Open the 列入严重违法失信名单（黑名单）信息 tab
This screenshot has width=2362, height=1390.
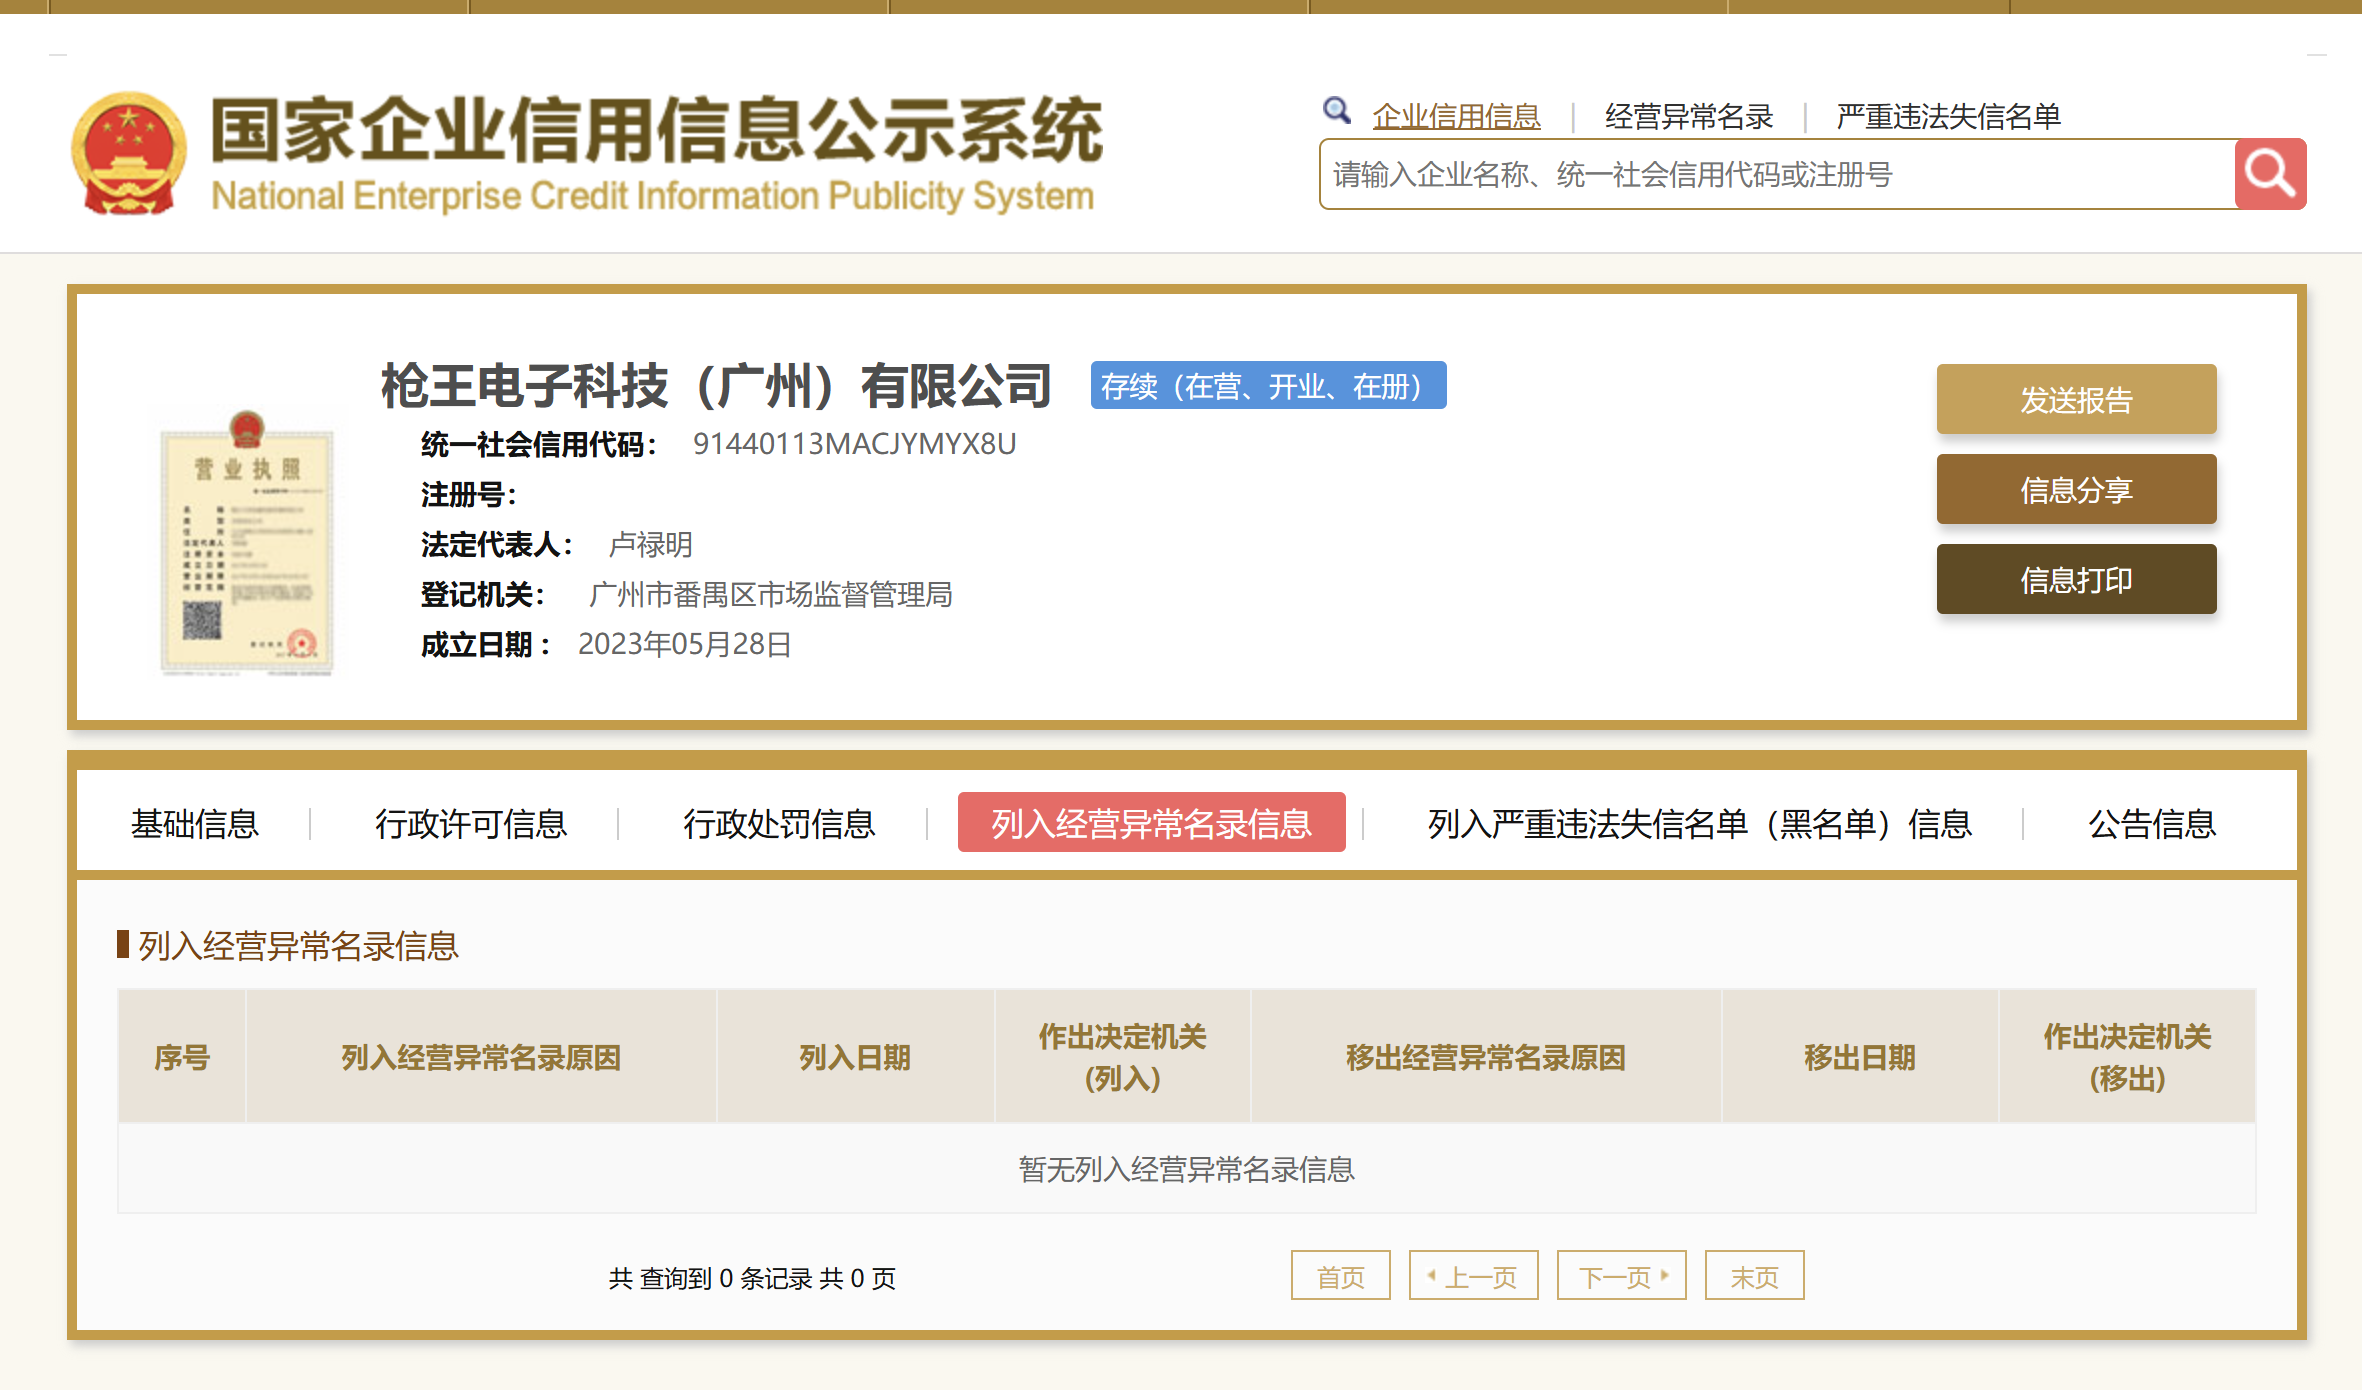pyautogui.click(x=1699, y=824)
